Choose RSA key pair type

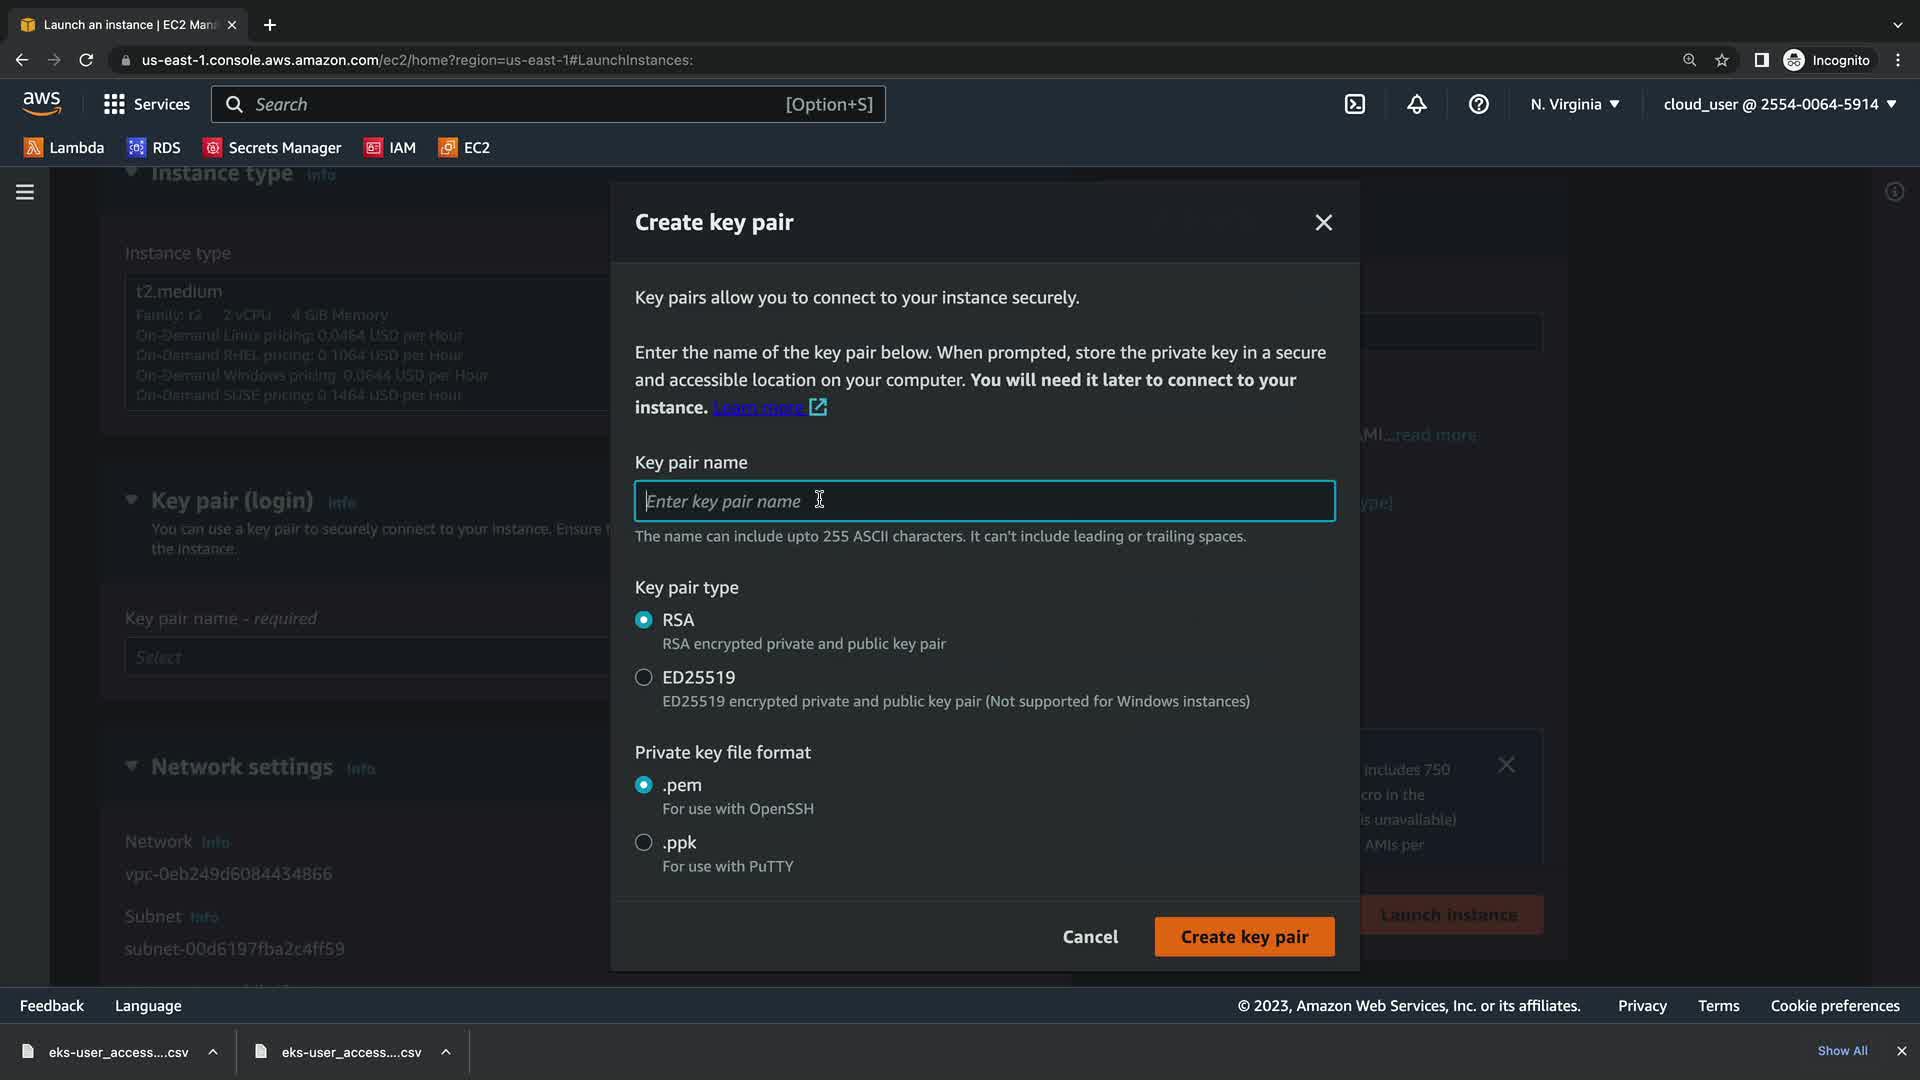pos(644,620)
